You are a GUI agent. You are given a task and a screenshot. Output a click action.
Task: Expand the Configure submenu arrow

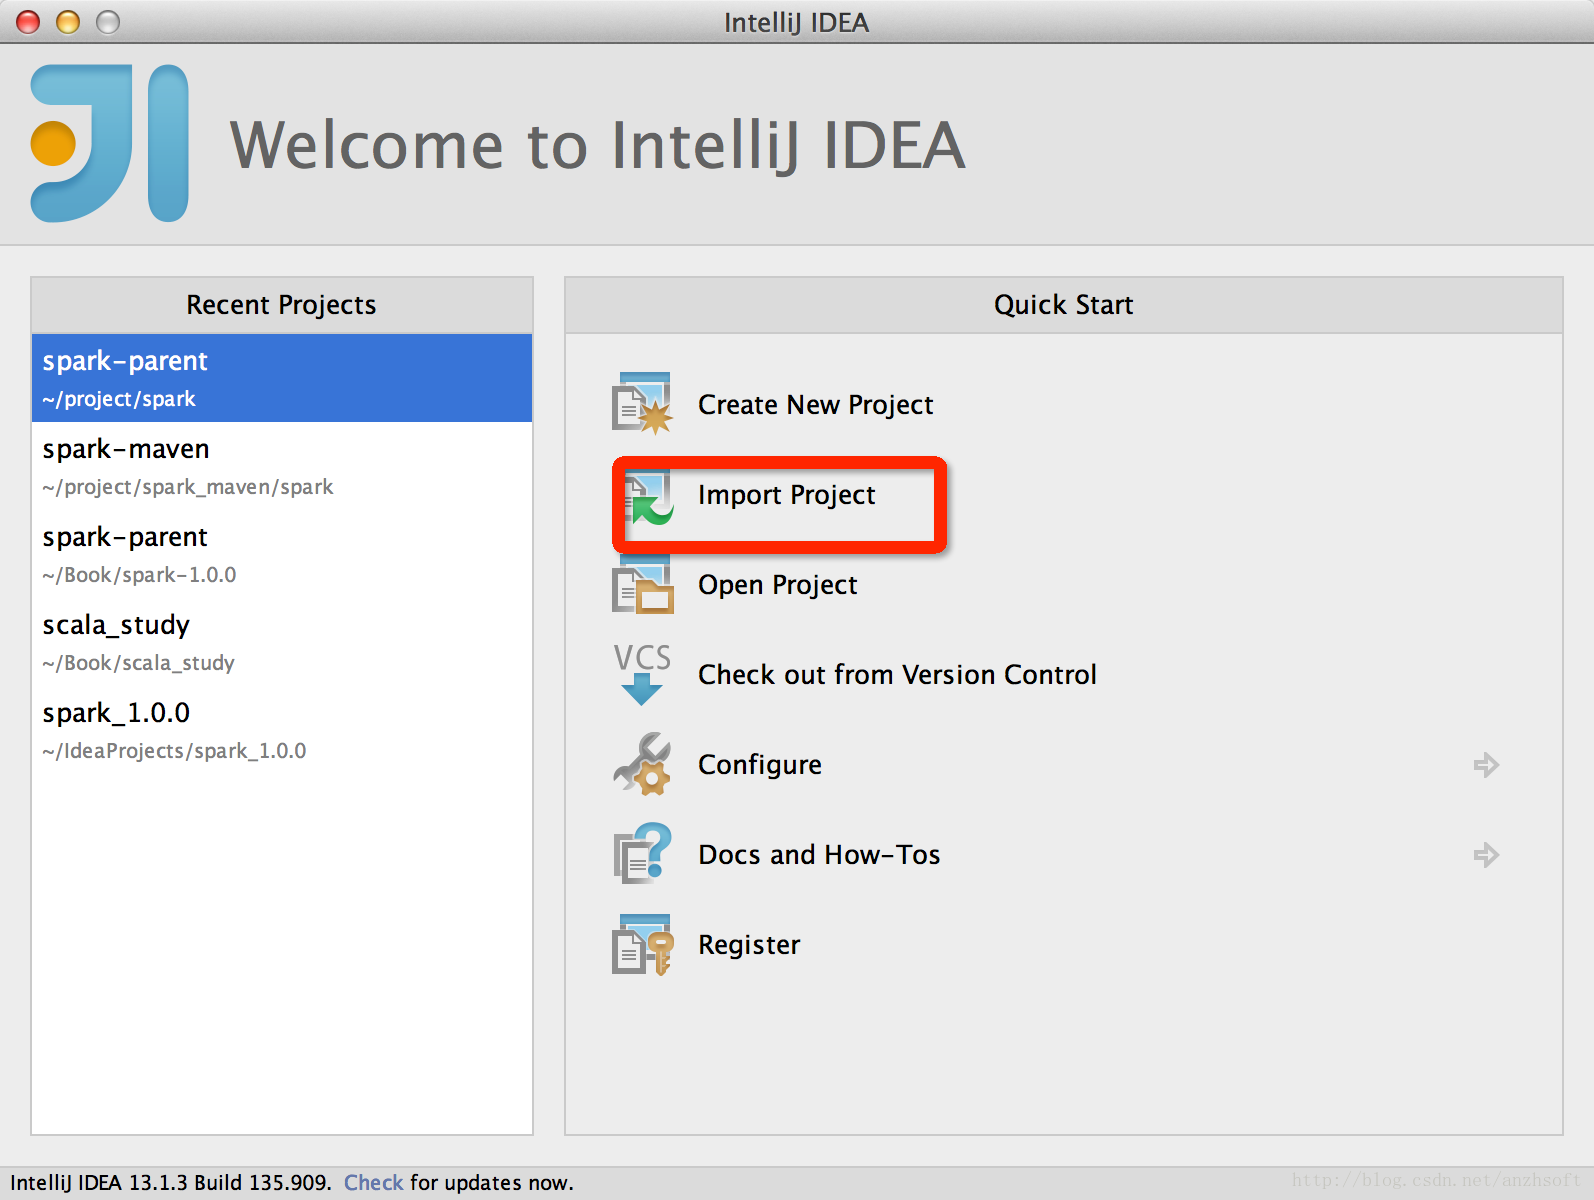click(1486, 765)
